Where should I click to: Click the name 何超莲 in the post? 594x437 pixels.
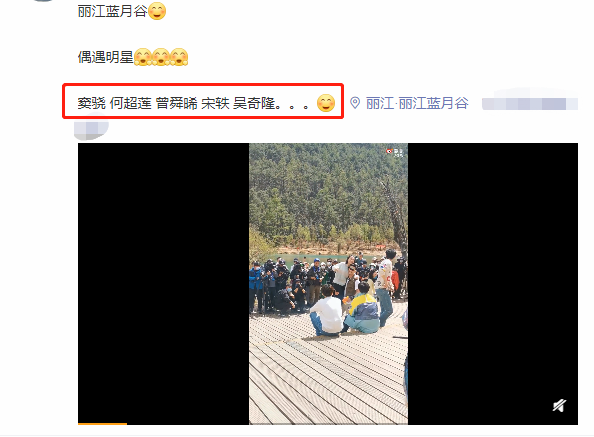click(131, 103)
